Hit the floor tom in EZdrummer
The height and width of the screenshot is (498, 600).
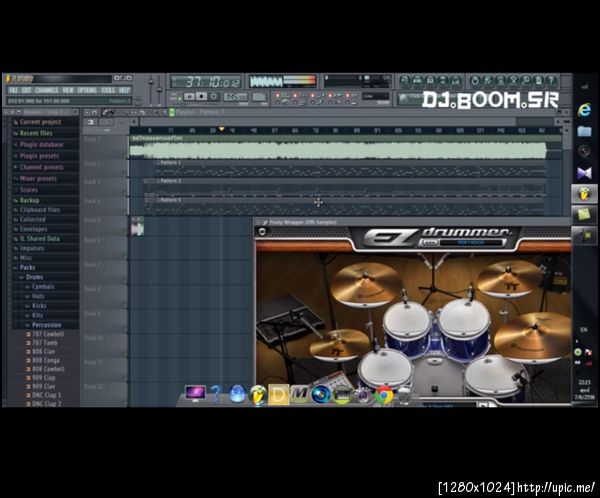coord(496,375)
